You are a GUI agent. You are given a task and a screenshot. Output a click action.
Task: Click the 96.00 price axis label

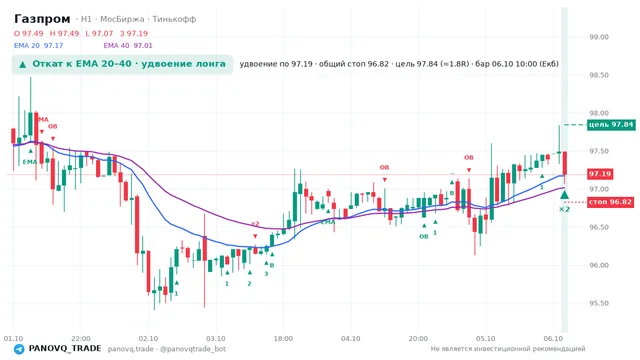coord(599,265)
